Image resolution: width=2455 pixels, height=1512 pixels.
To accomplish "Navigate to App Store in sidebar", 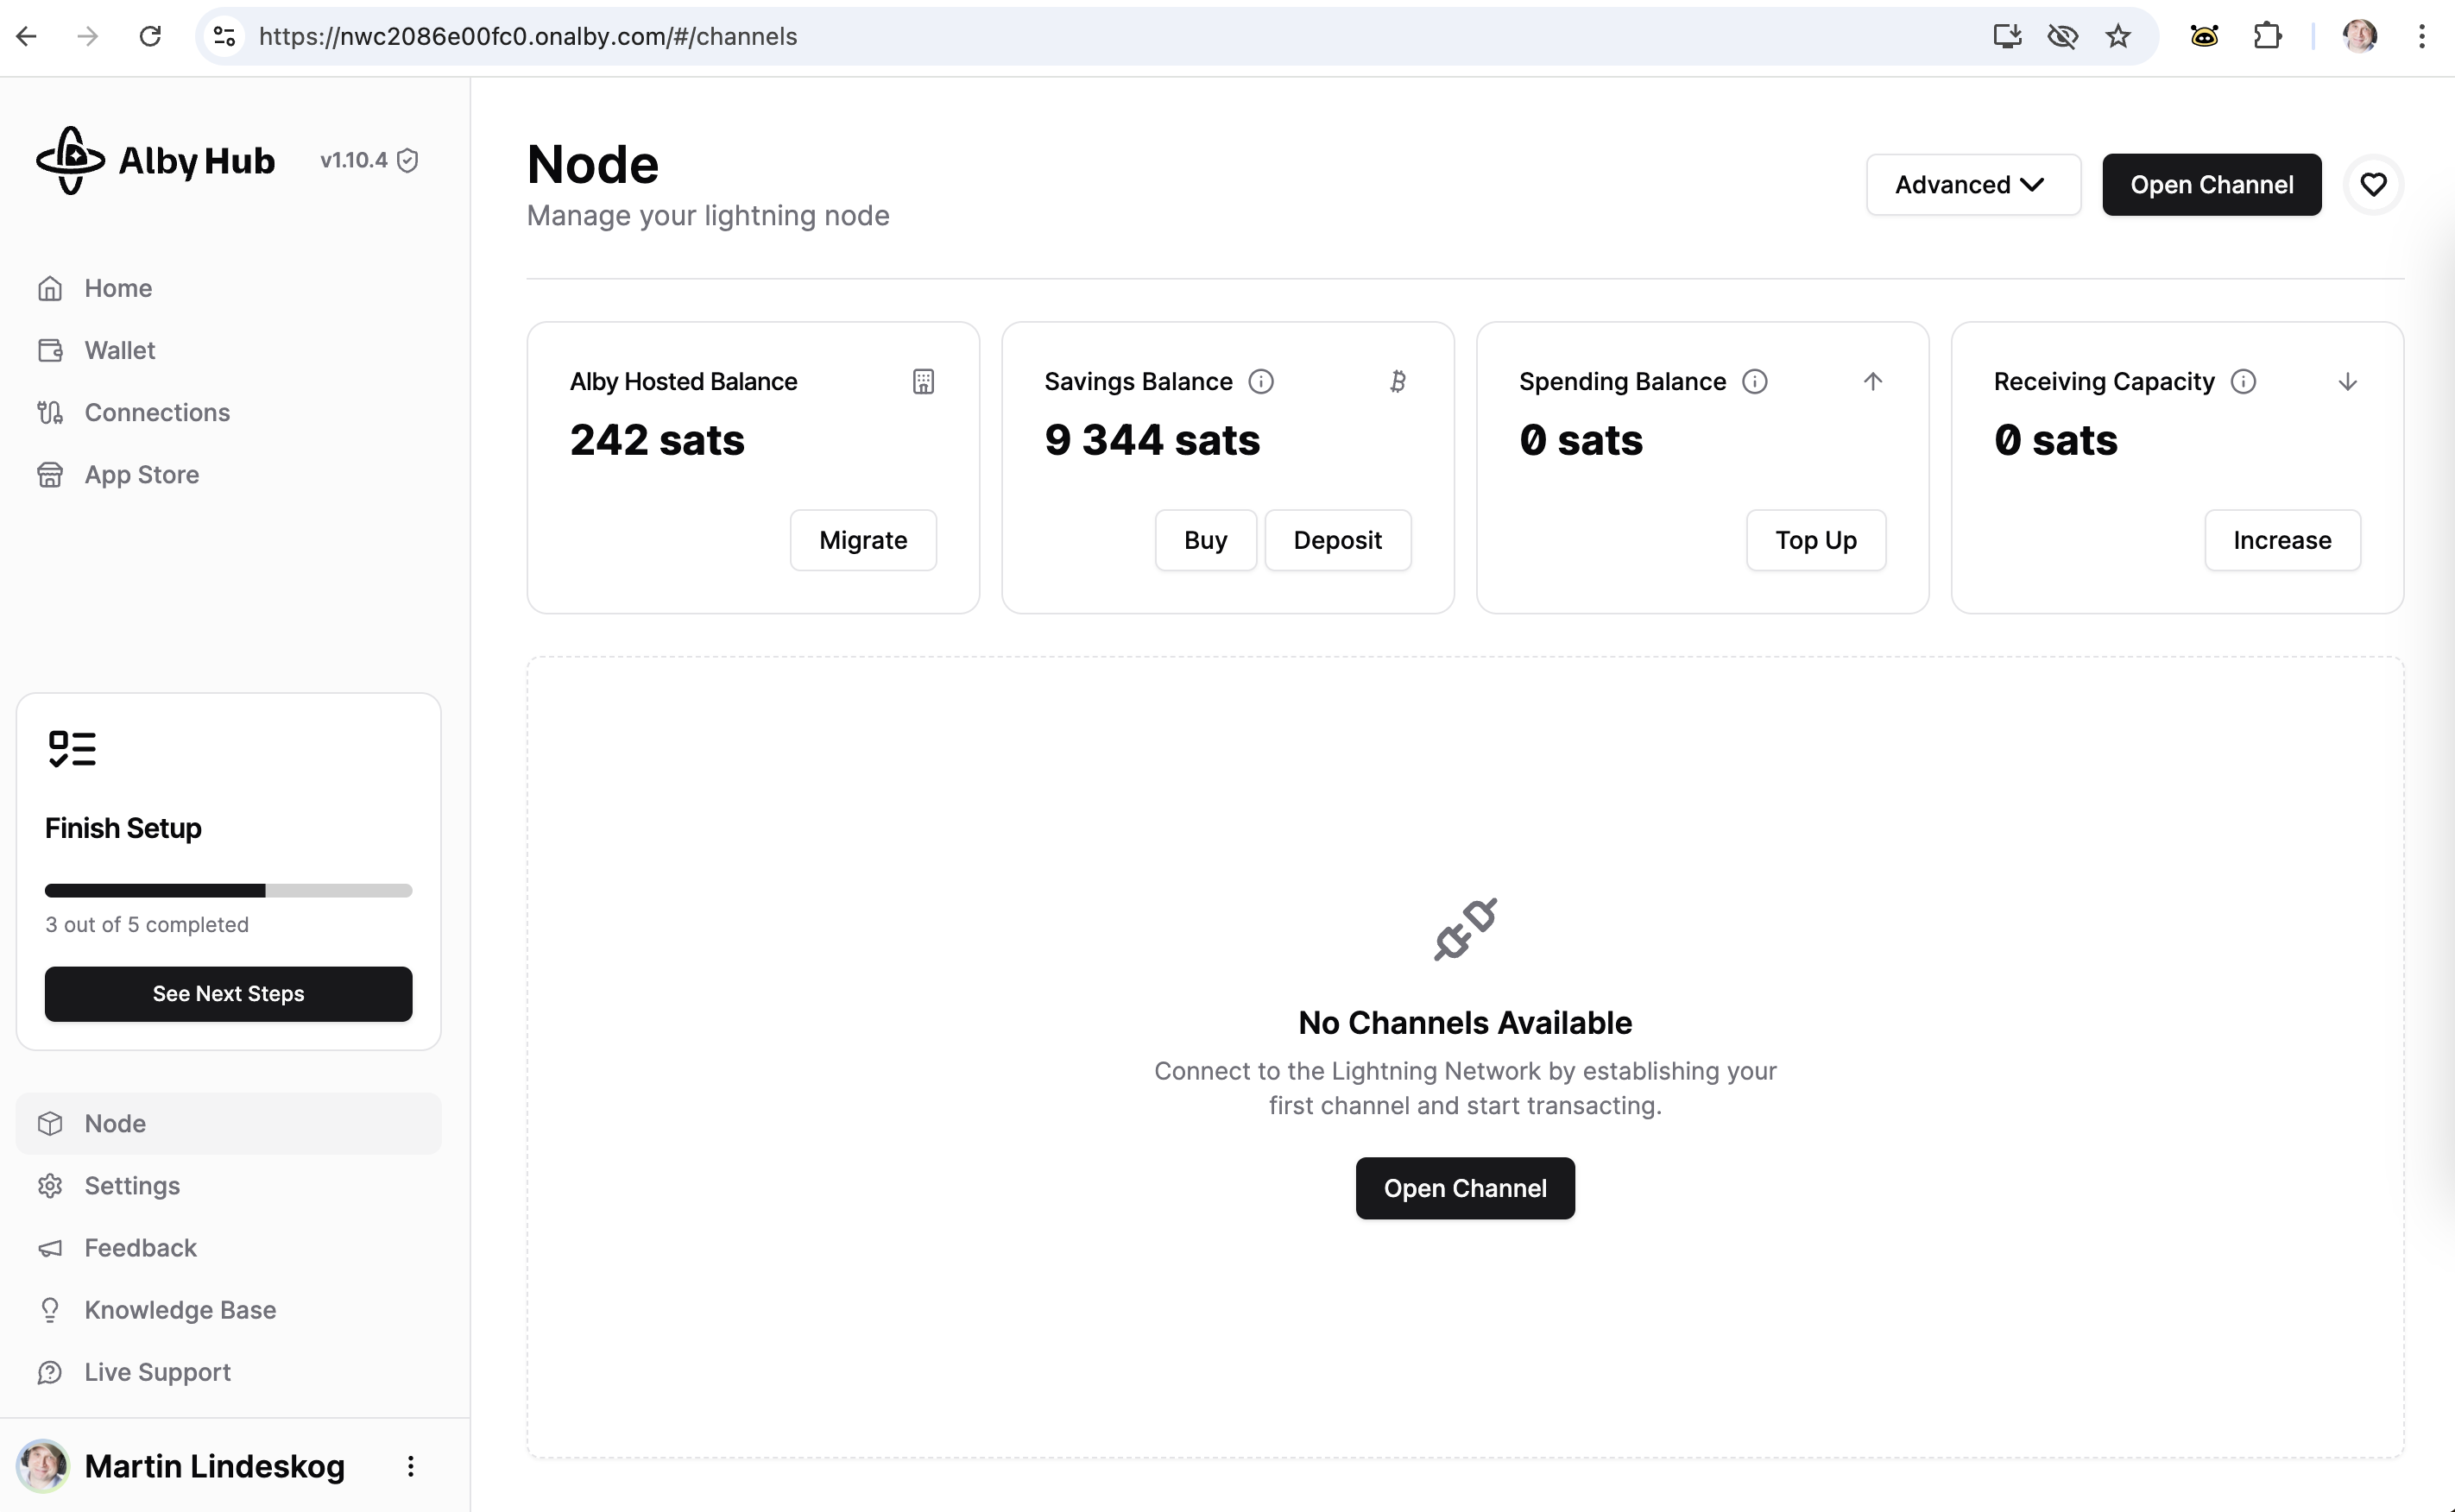I will 228,474.
